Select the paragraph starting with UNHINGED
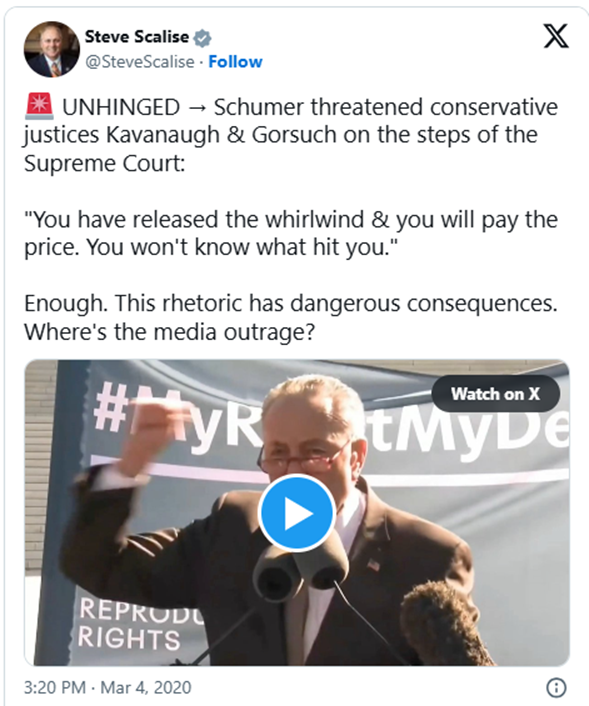This screenshot has height=706, width=589. [291, 135]
